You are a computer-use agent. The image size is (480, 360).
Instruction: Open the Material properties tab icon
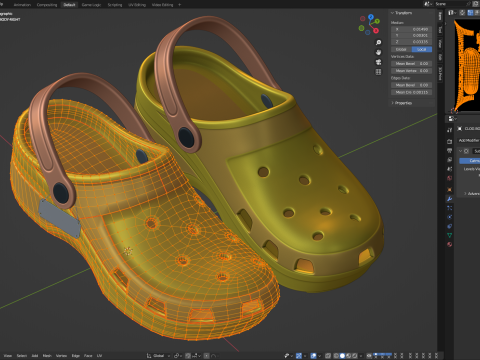point(449,244)
